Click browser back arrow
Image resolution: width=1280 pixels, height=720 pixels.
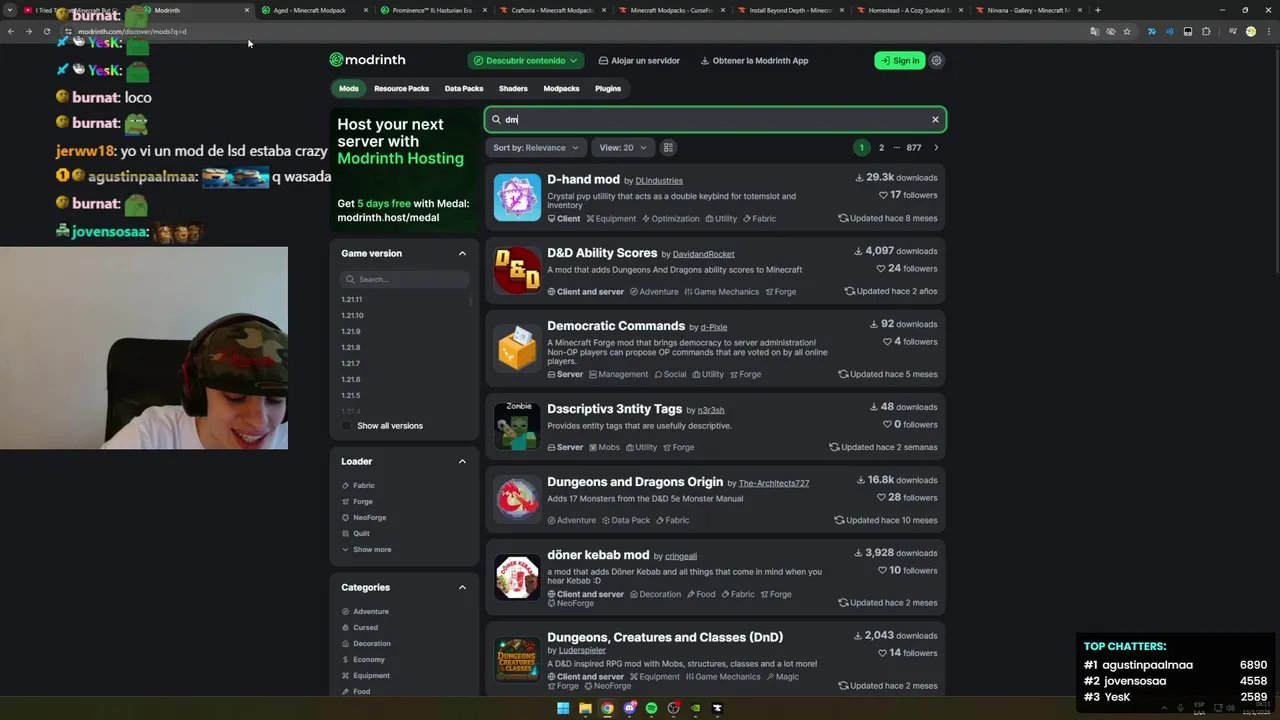point(11,31)
